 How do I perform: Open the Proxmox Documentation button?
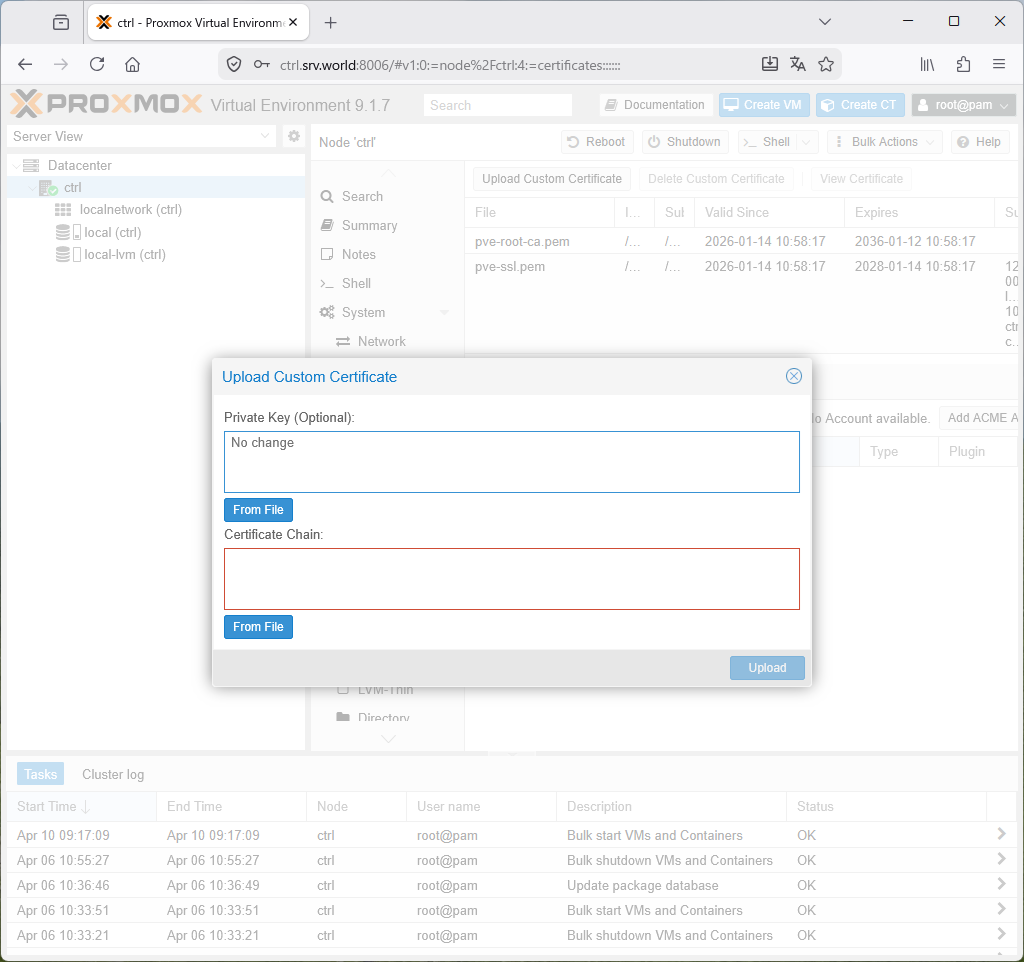click(655, 105)
